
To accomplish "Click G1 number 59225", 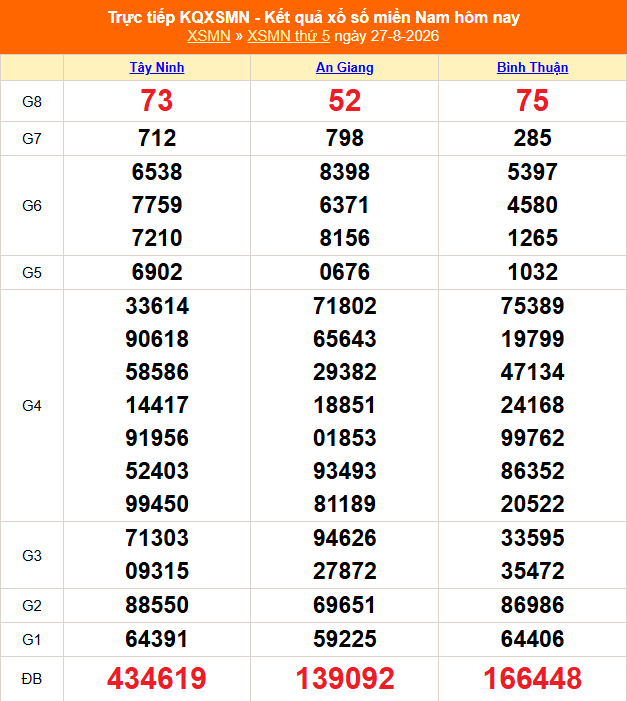I will tap(344, 639).
